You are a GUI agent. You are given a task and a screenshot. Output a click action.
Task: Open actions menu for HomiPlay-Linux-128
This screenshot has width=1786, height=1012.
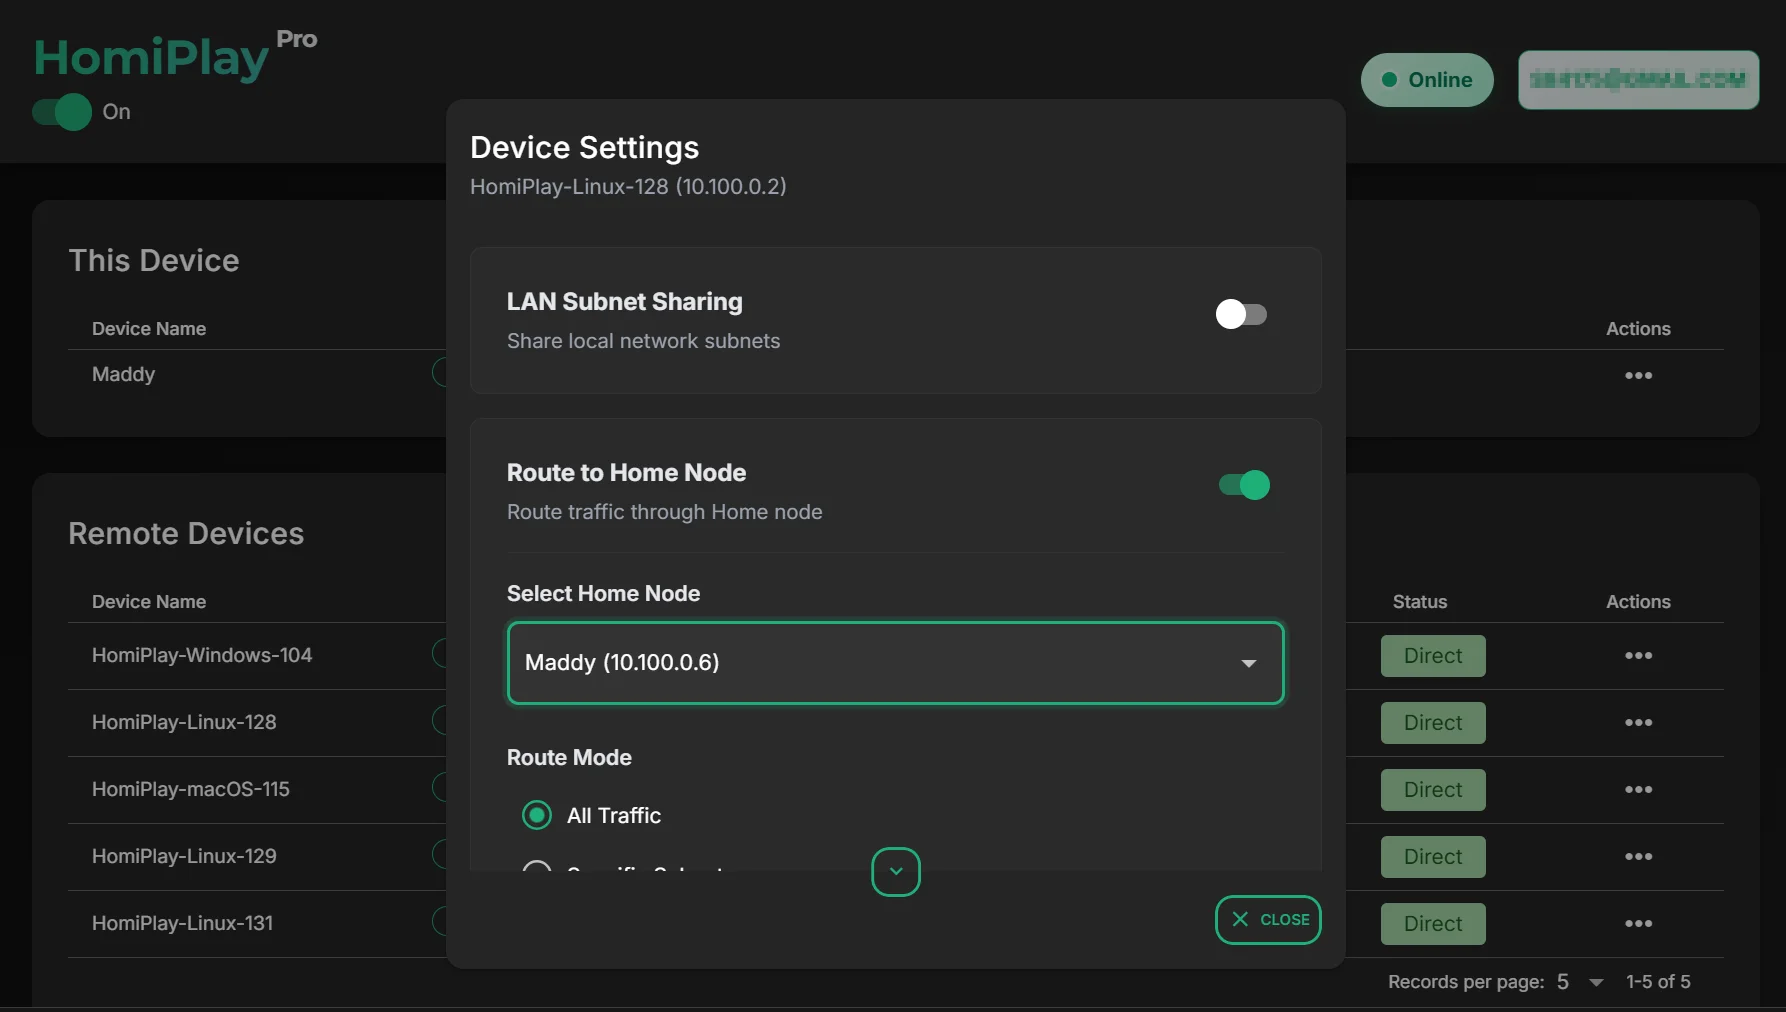(x=1638, y=723)
